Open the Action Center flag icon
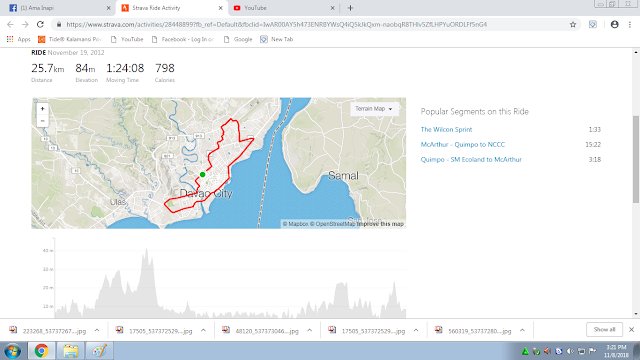640x360 pixels. coord(593,351)
